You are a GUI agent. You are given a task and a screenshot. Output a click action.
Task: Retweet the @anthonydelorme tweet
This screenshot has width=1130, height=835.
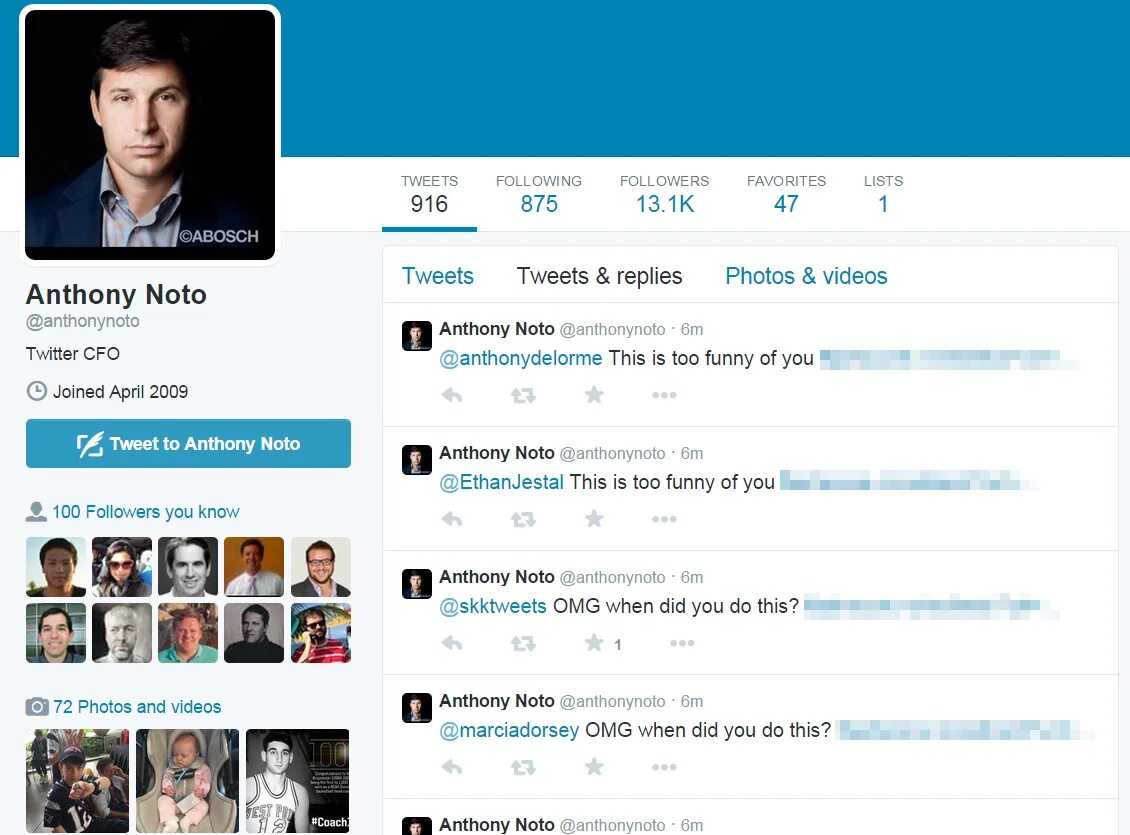tap(523, 395)
